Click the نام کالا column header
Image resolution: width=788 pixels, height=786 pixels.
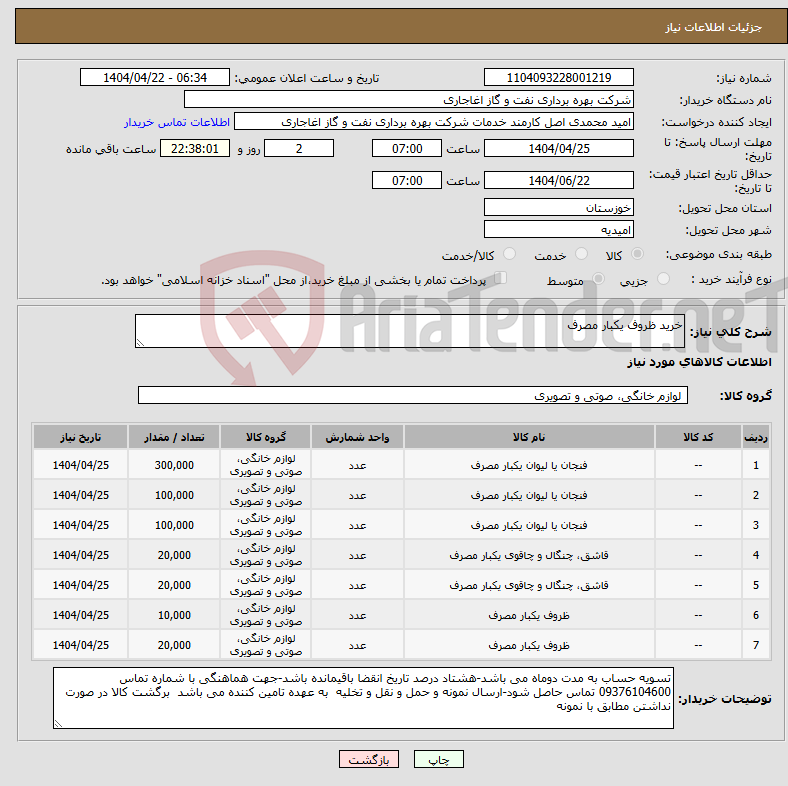pos(529,437)
